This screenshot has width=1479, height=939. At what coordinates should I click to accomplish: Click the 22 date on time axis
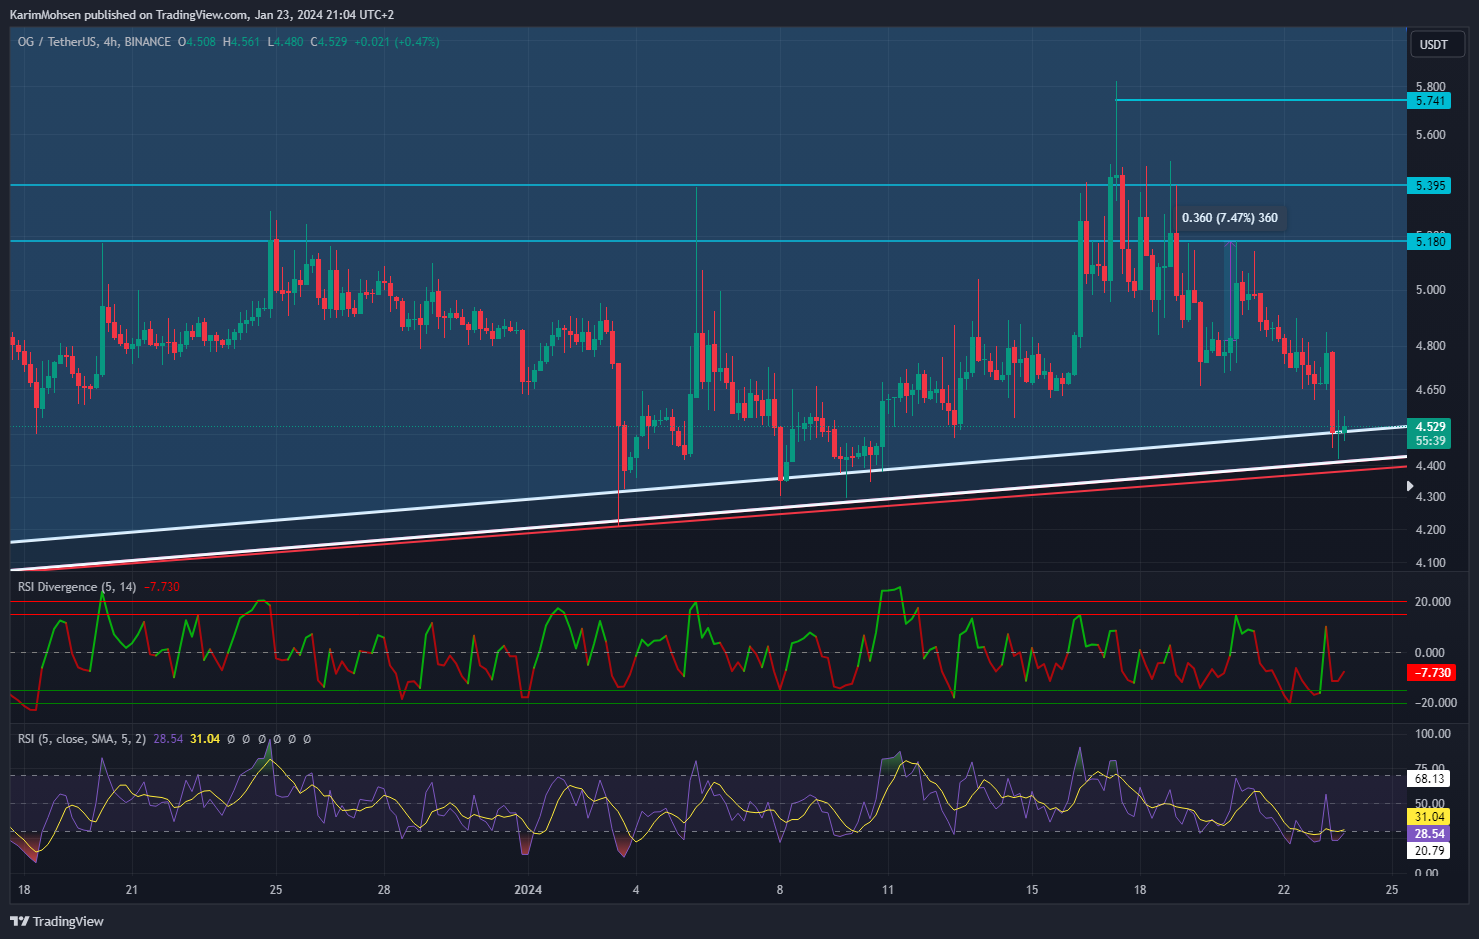click(x=1284, y=890)
